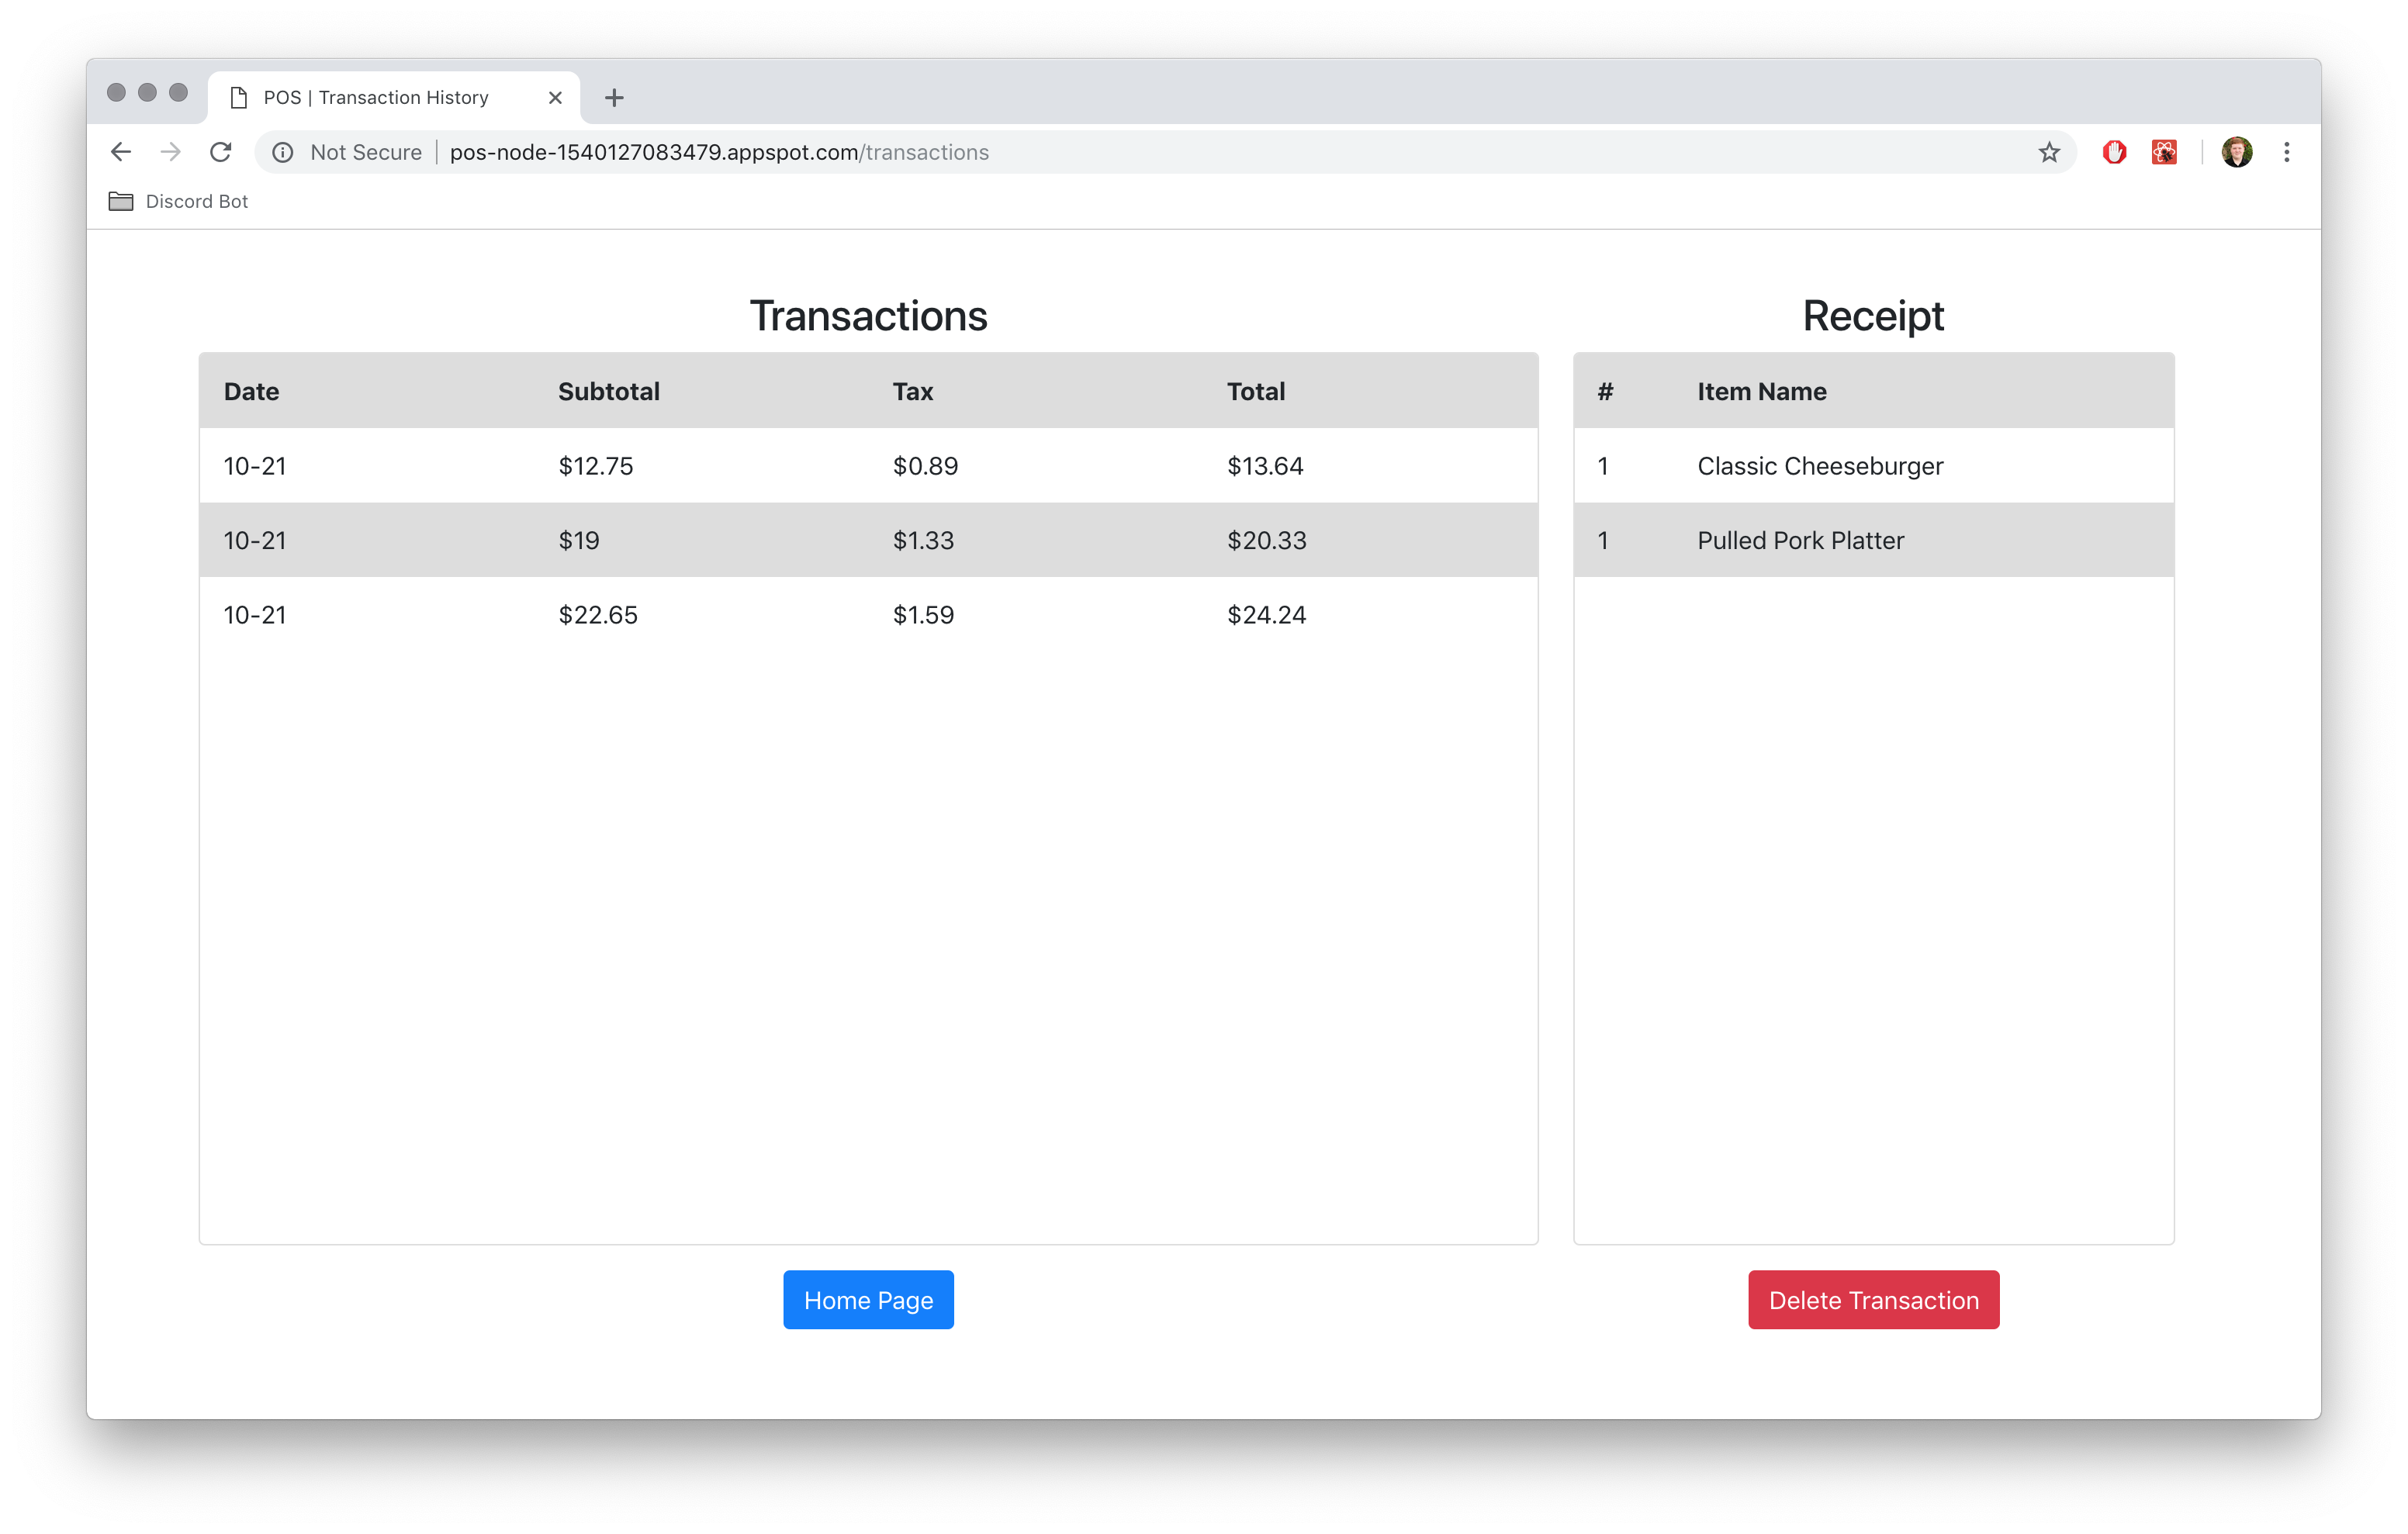Open the Chrome profile avatar
Screen dimensions: 2408x1534
2236,152
